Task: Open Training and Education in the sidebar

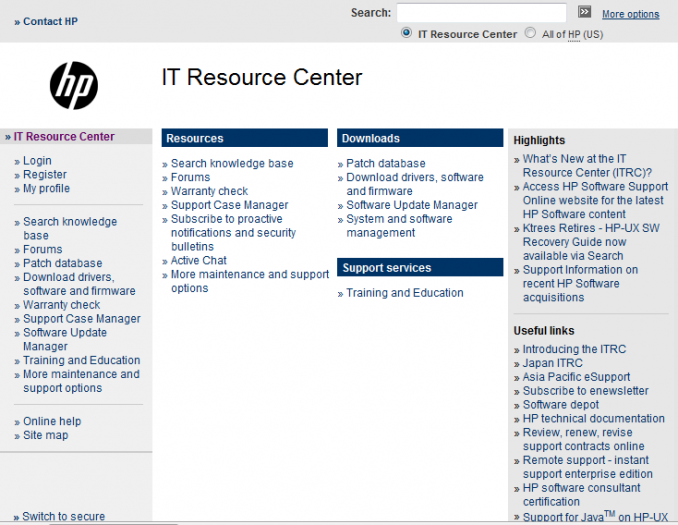Action: coord(82,360)
